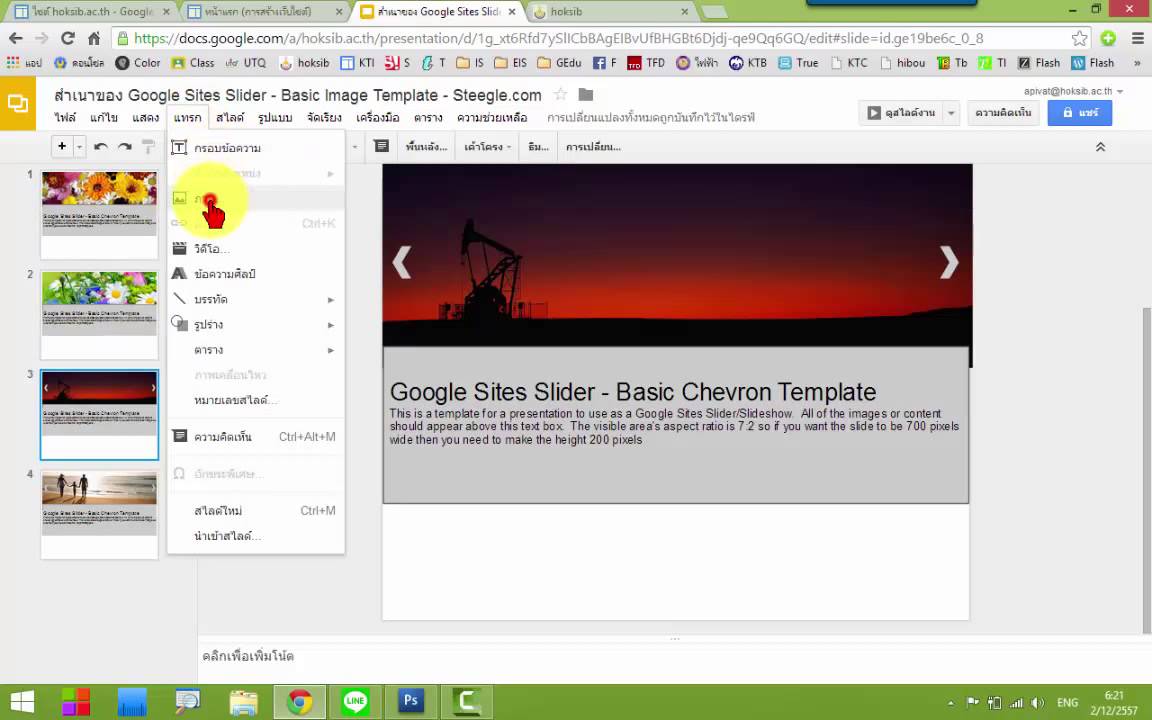Select slide 1 thumbnail with orange flowers
1152x720 pixels.
pyautogui.click(x=99, y=215)
